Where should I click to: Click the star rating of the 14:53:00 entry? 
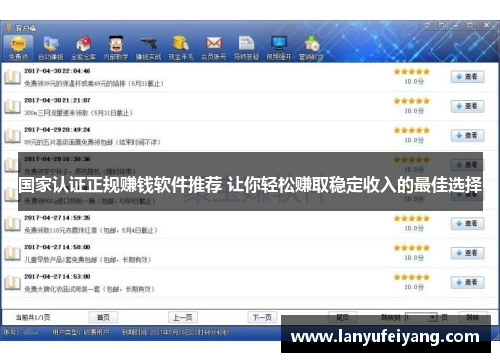coord(412,277)
